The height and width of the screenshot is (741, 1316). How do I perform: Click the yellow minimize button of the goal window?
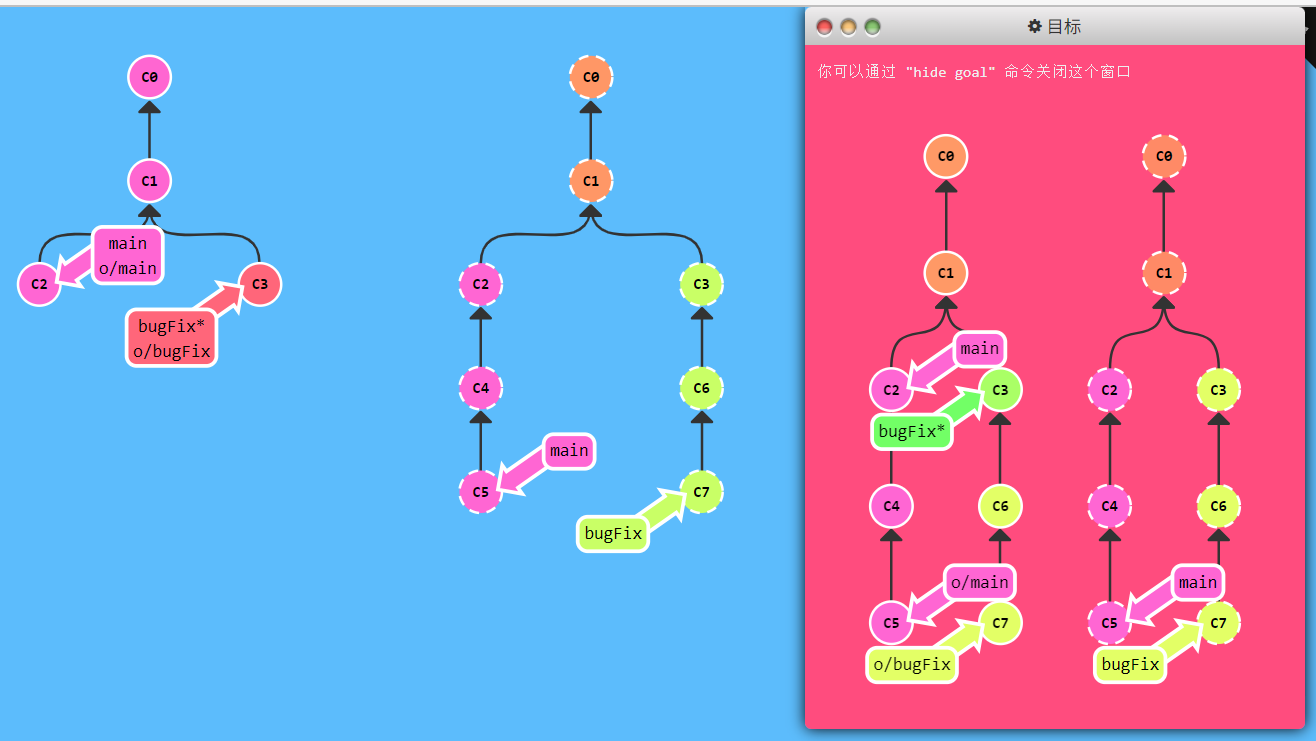point(849,27)
